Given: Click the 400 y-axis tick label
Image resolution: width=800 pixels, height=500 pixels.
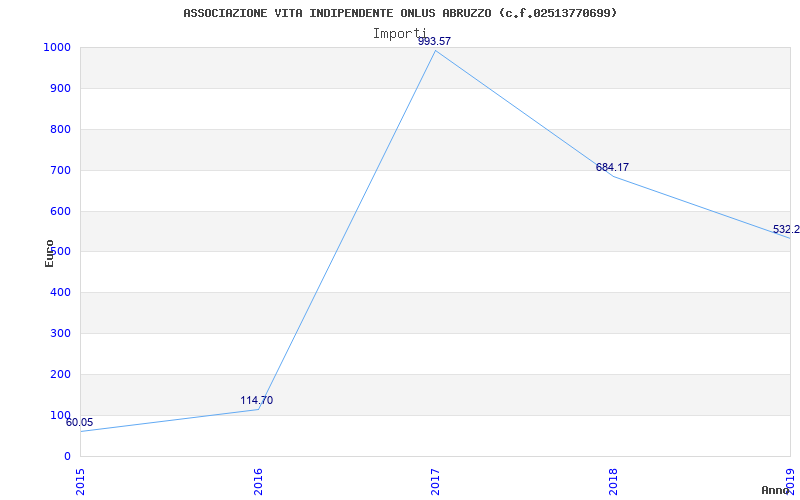Looking at the screenshot, I should pos(60,292).
